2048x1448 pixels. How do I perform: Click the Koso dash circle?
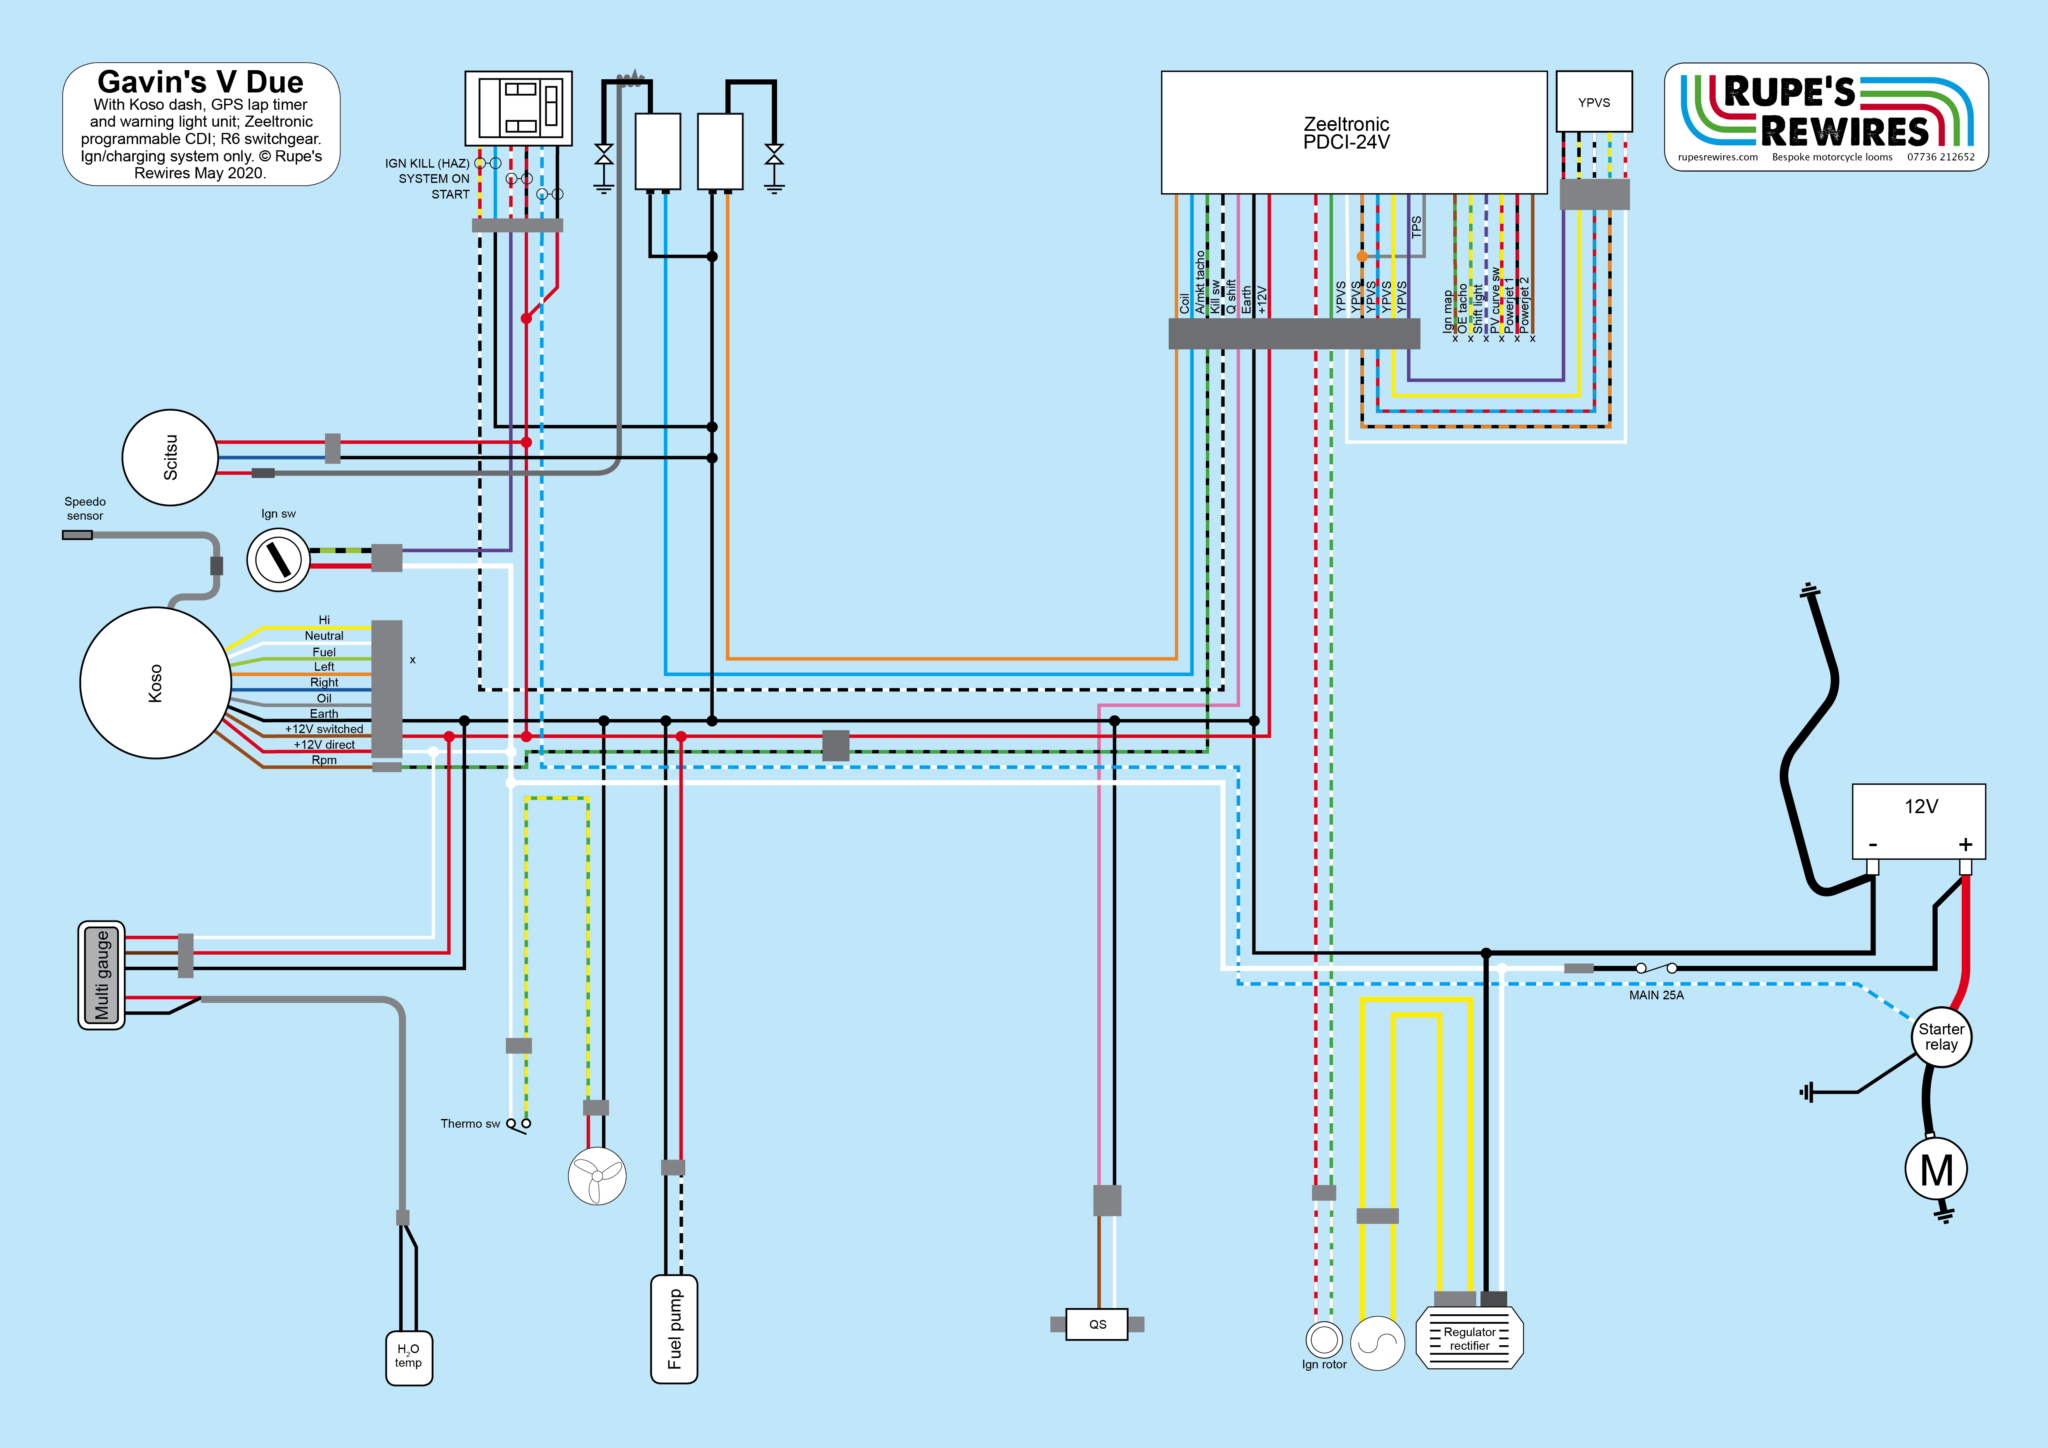[x=155, y=683]
